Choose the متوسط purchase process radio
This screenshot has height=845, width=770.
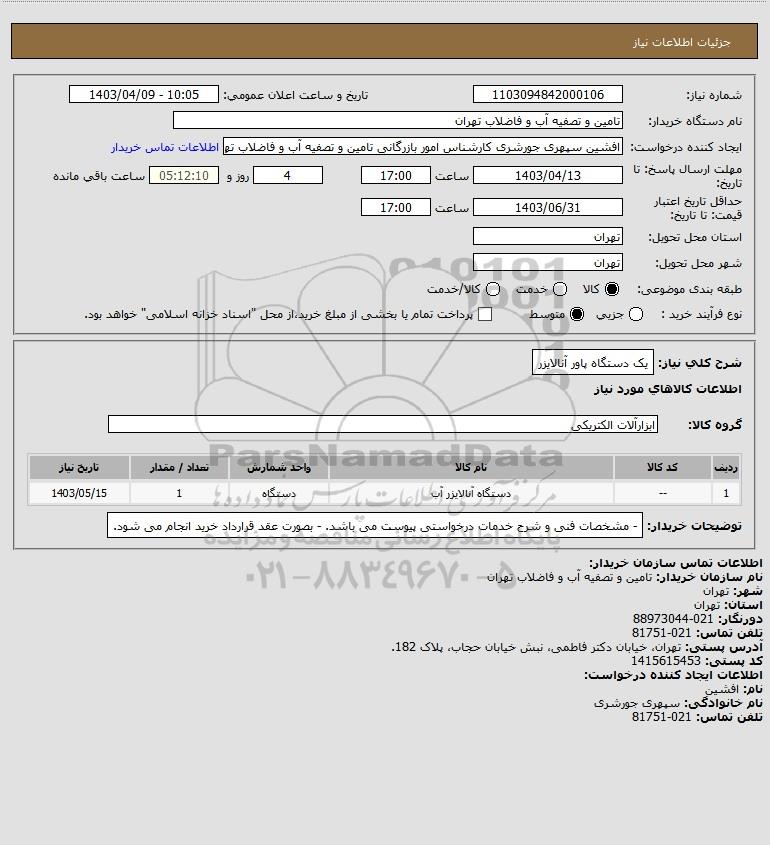pos(577,314)
